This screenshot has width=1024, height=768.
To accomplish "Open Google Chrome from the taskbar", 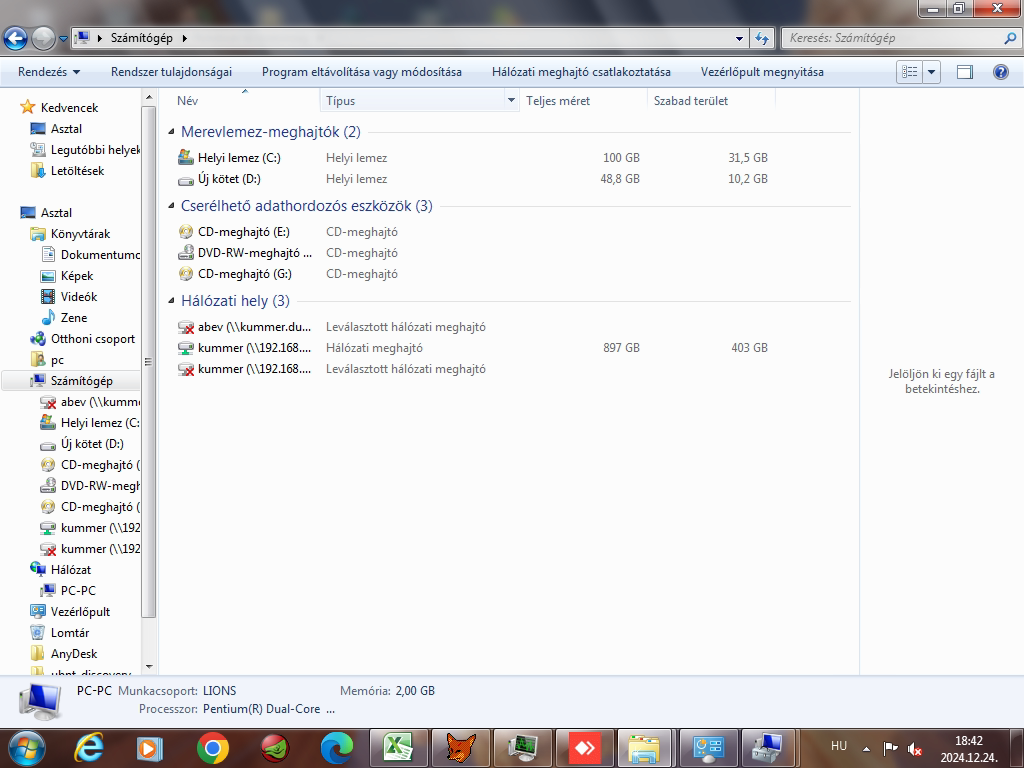I will tap(212, 747).
